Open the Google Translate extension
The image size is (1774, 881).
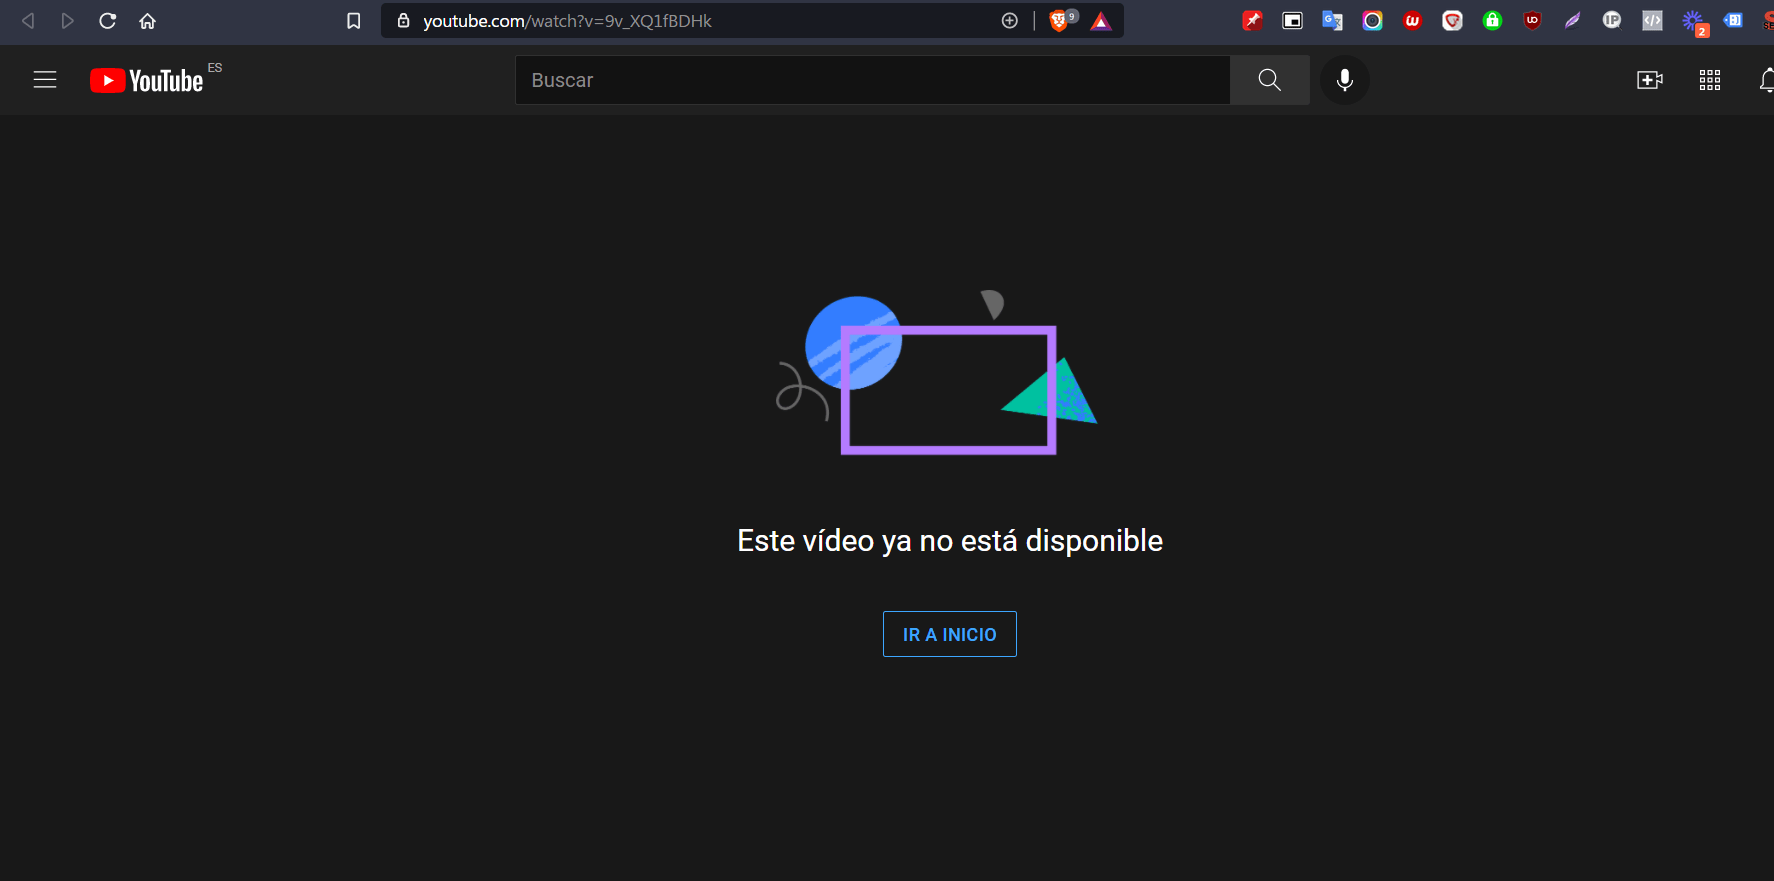pos(1332,21)
